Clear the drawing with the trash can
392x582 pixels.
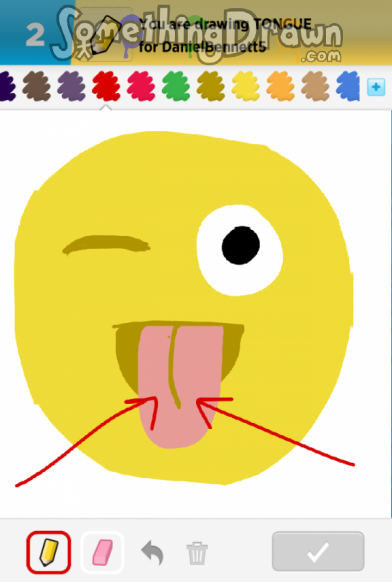coord(197,553)
